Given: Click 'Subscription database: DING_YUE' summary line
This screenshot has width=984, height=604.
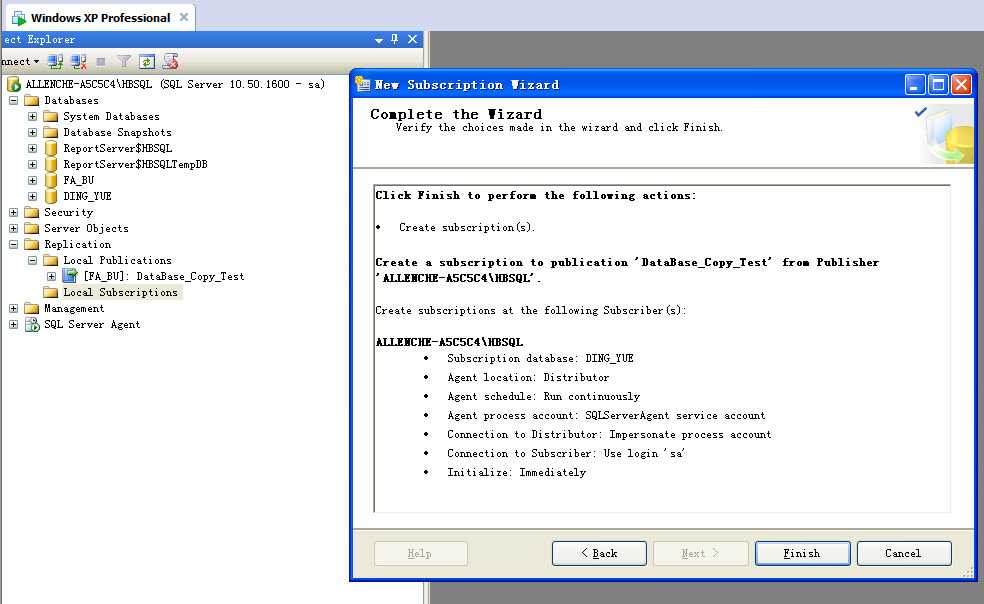Looking at the screenshot, I should coord(540,359).
